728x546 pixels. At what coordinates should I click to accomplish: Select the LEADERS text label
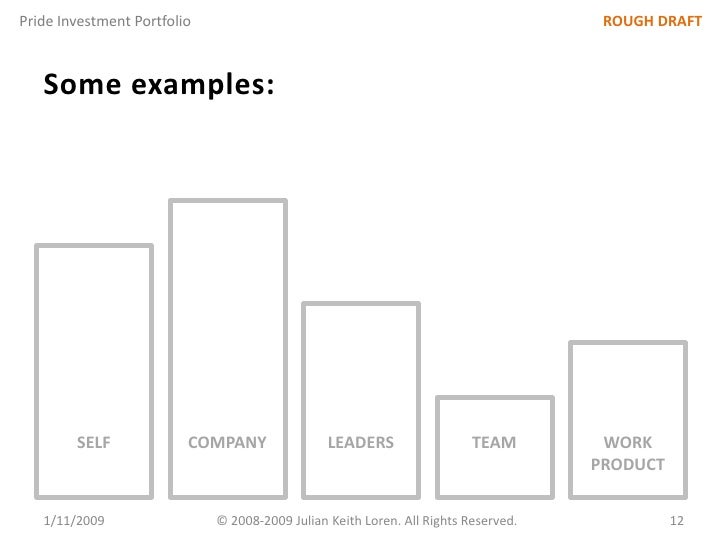pyautogui.click(x=360, y=442)
